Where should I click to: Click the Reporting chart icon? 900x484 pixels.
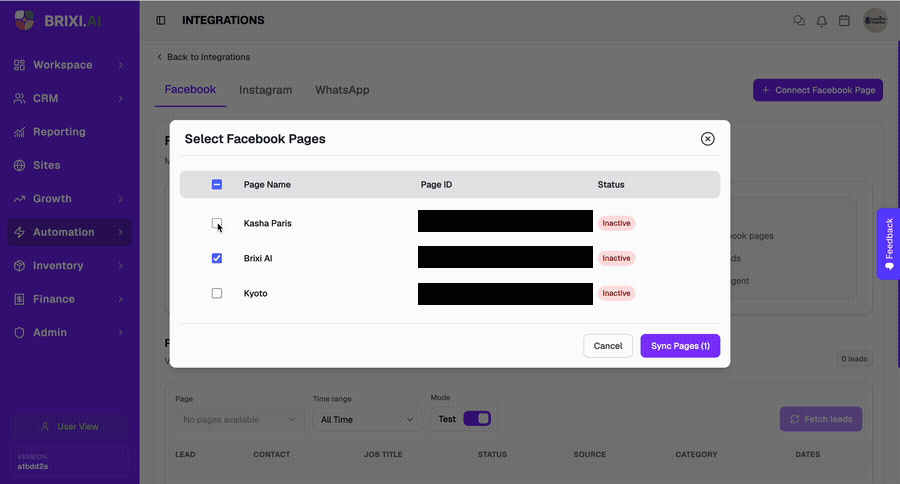[20, 132]
